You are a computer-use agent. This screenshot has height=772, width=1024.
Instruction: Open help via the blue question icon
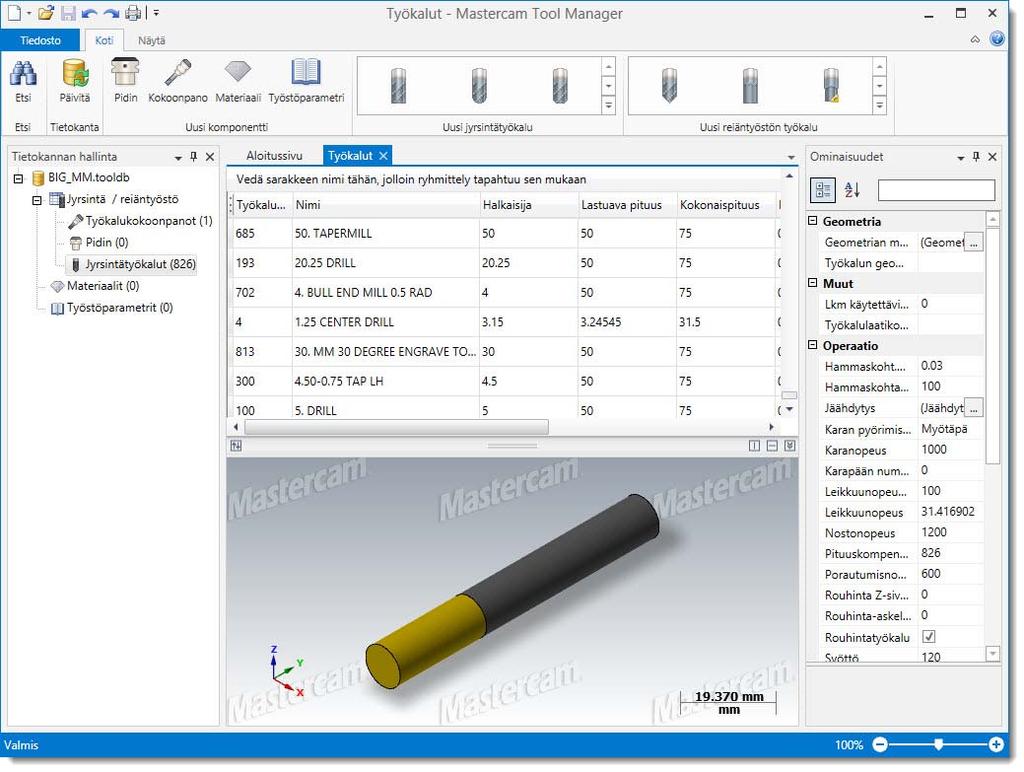click(x=997, y=39)
